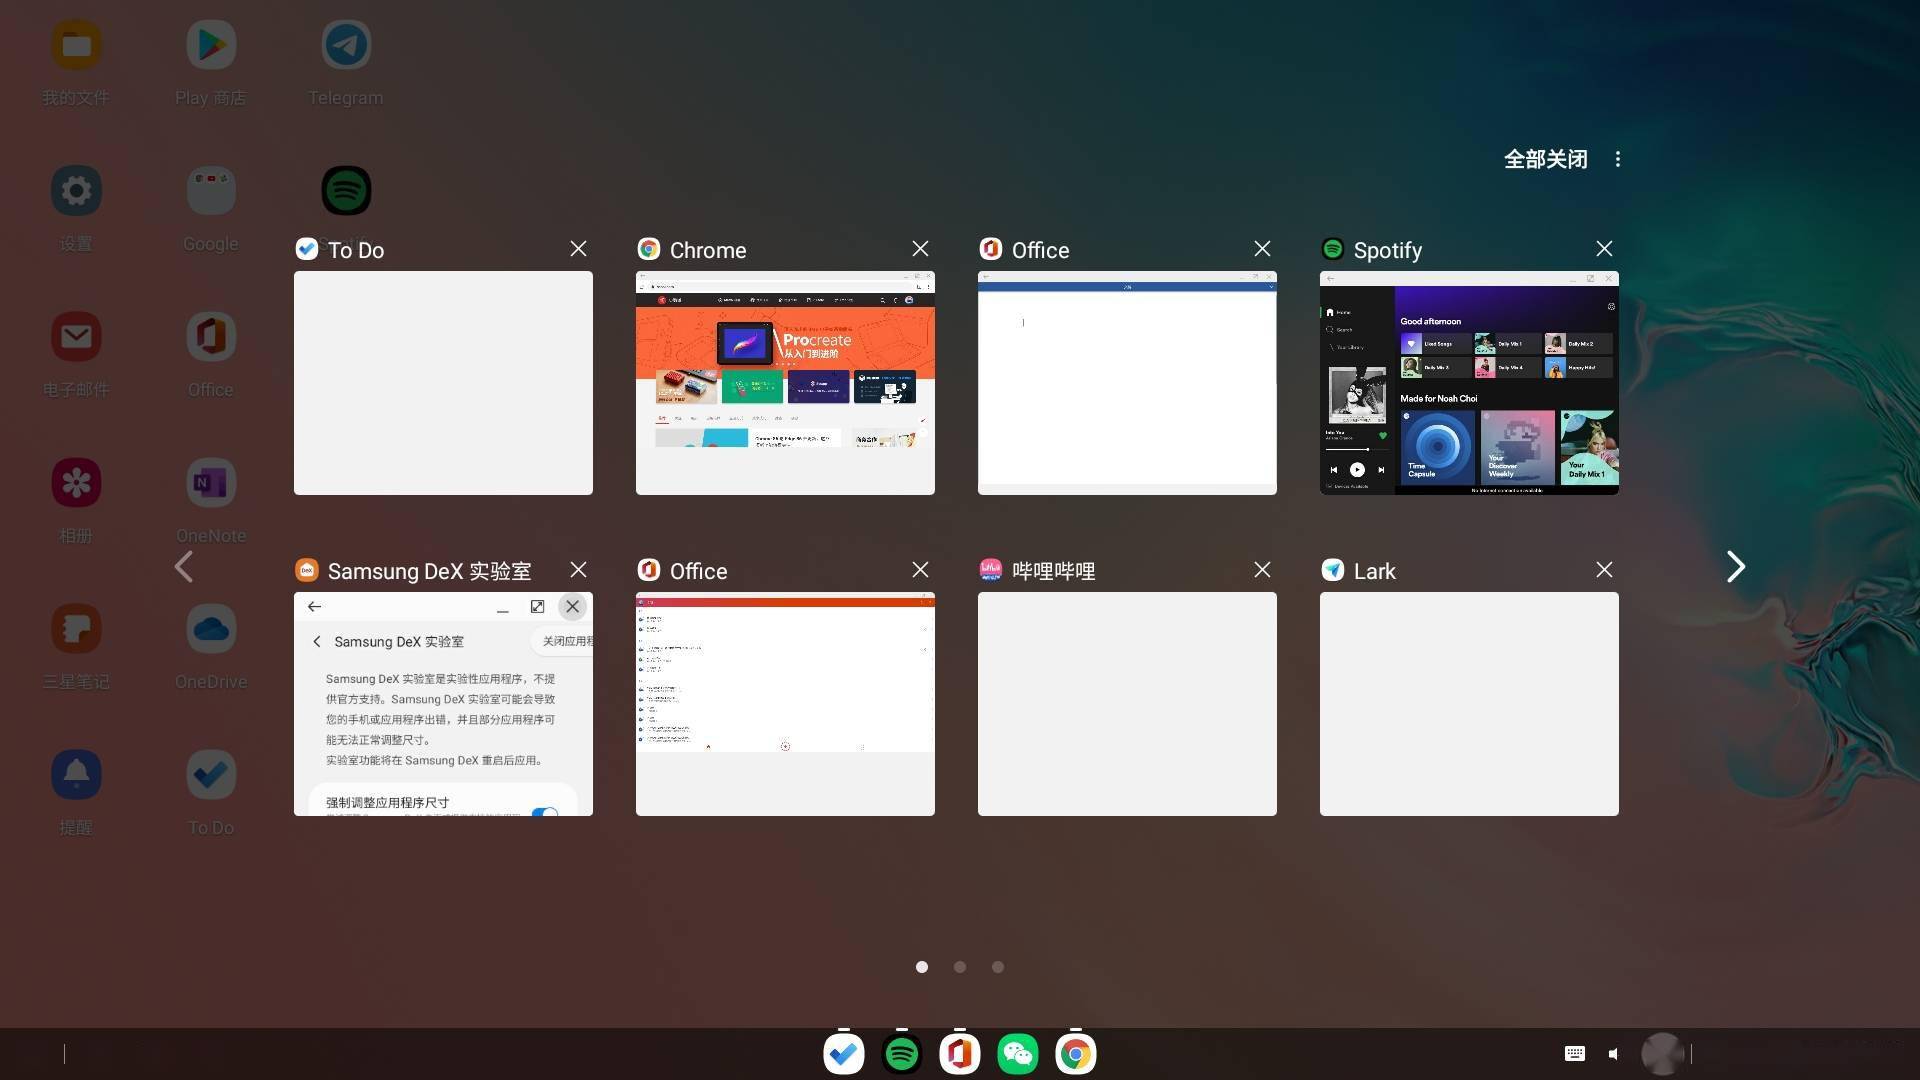This screenshot has width=1920, height=1080.
Task: Click the volume speaker tray icon
Action: 1613,1054
